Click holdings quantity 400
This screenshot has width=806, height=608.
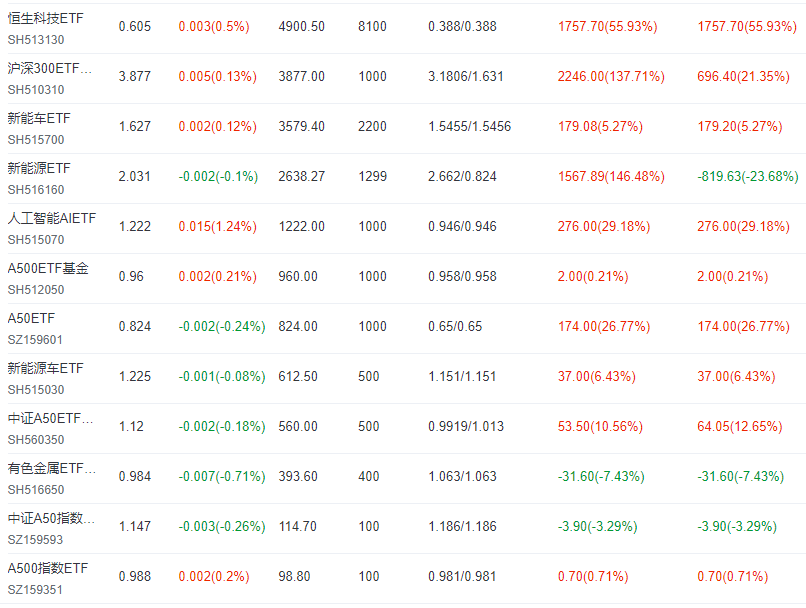click(x=369, y=476)
